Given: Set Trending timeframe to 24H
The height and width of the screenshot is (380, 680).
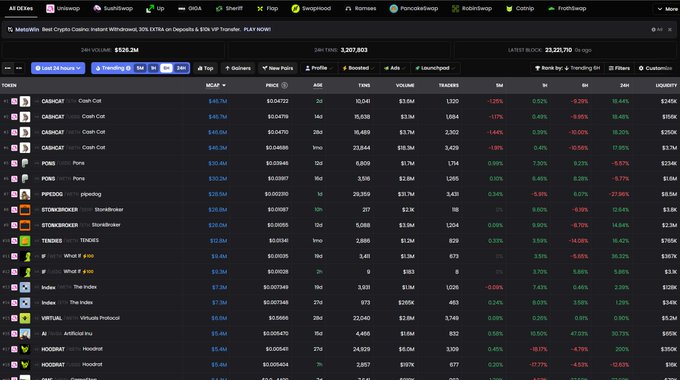Looking at the screenshot, I should coord(181,68).
